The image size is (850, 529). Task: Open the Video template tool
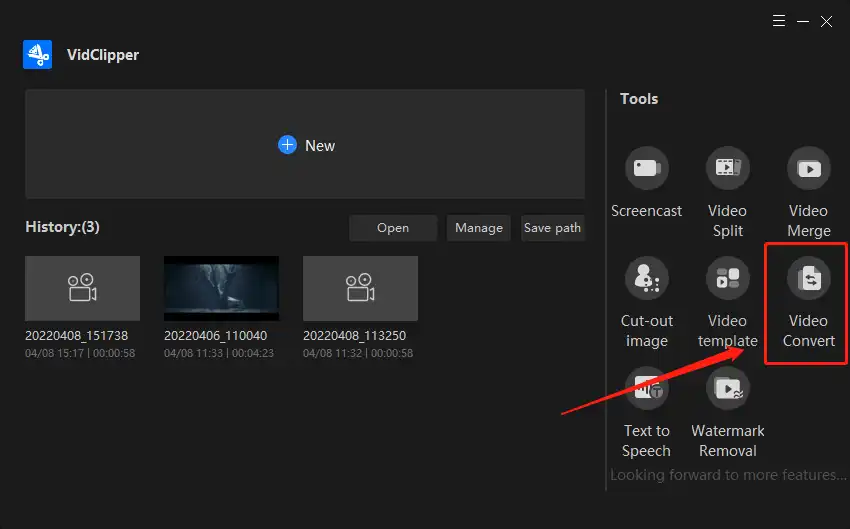727,278
